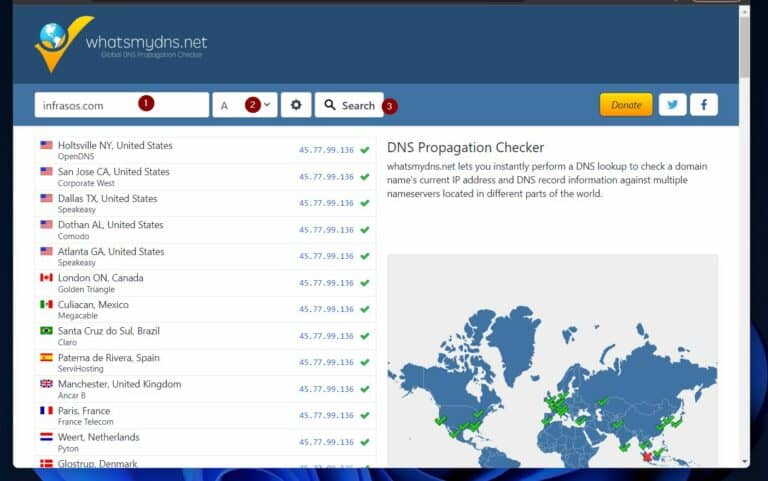Click the 'Paterna de Rivera, Spain' text
Image resolution: width=768 pixels, height=481 pixels.
pos(109,358)
